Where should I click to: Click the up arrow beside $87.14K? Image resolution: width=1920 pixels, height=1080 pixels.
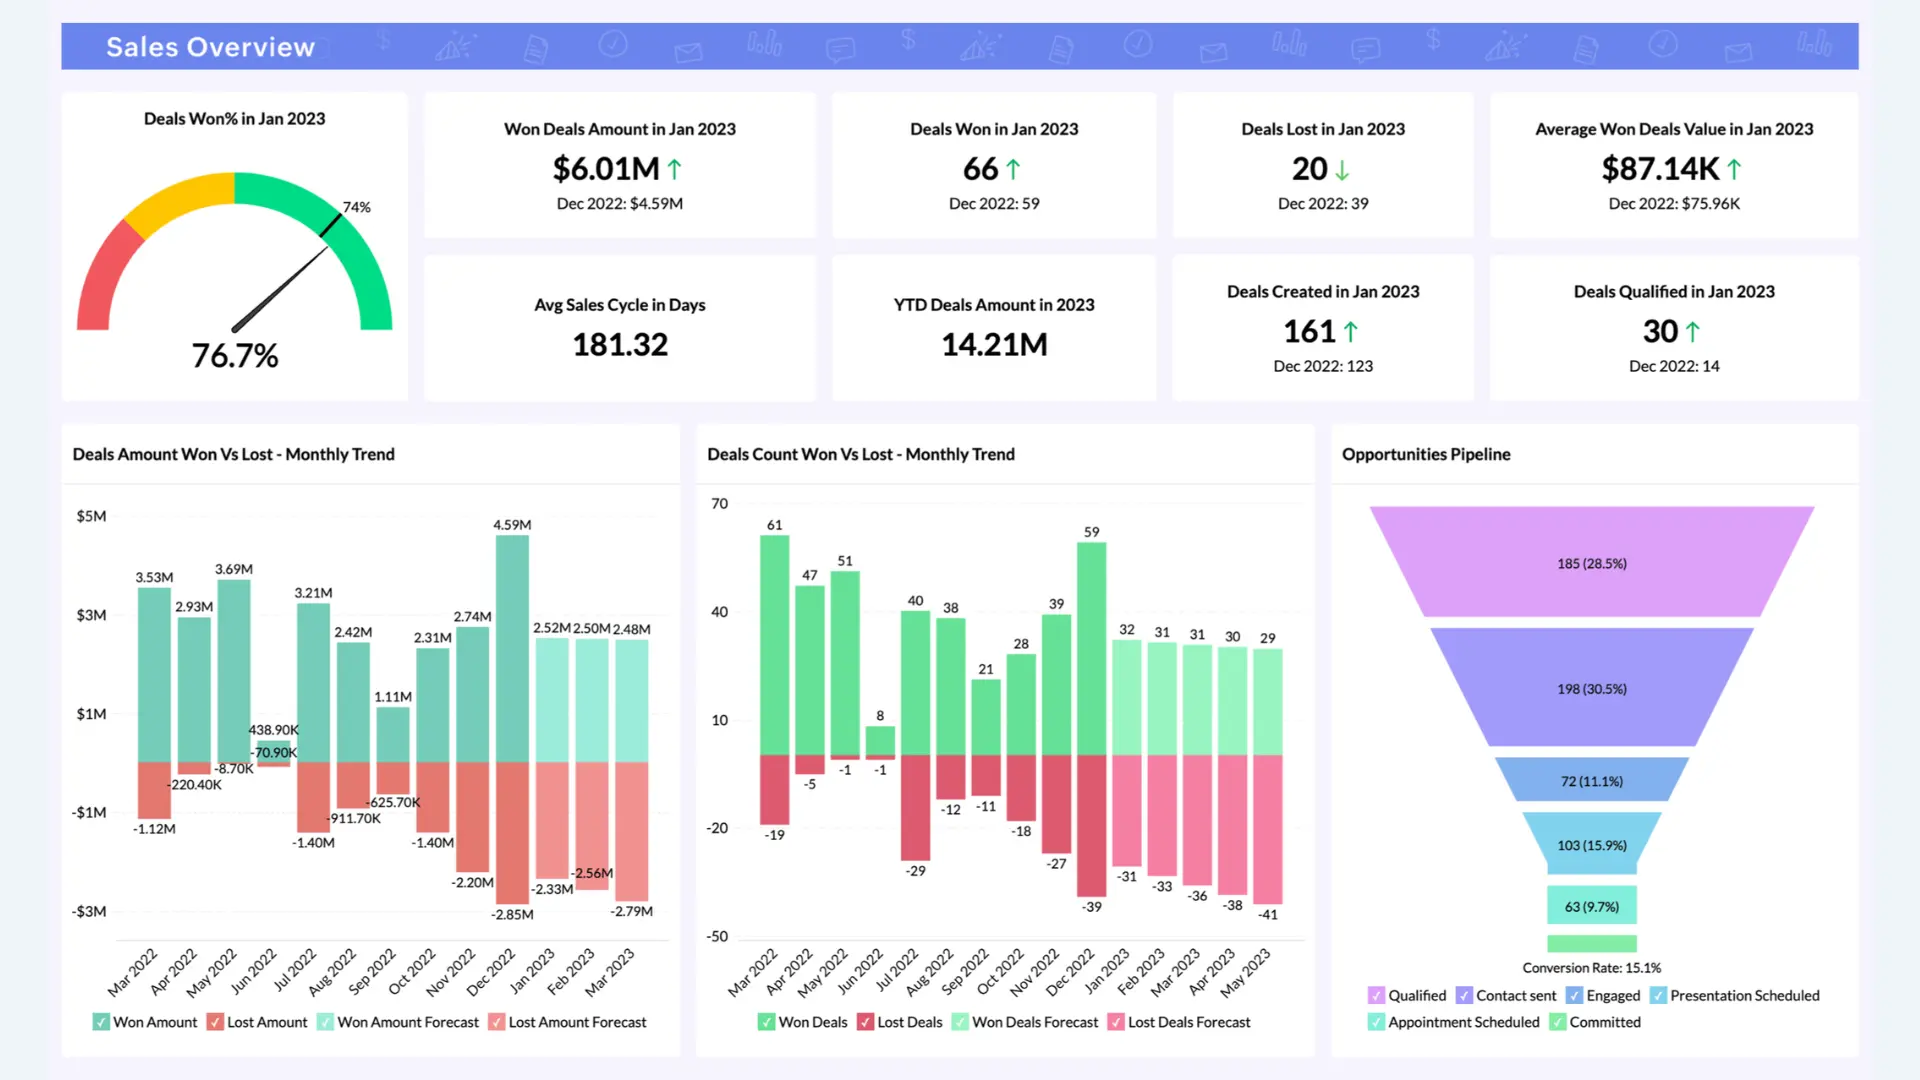pyautogui.click(x=1734, y=170)
